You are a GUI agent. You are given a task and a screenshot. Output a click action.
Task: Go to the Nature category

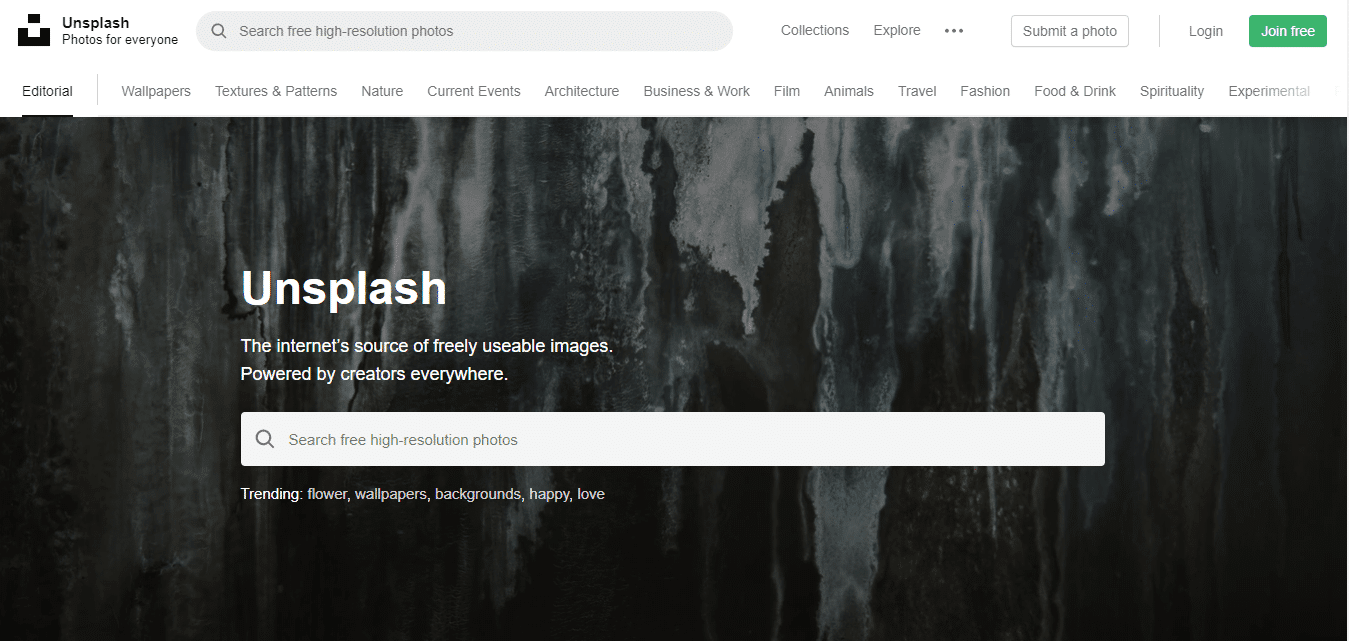pyautogui.click(x=382, y=91)
